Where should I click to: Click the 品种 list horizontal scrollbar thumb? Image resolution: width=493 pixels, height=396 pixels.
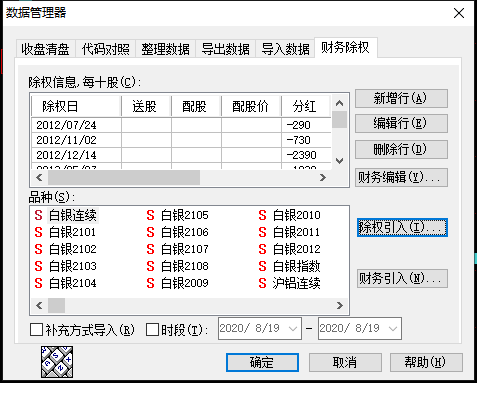click(x=56, y=305)
